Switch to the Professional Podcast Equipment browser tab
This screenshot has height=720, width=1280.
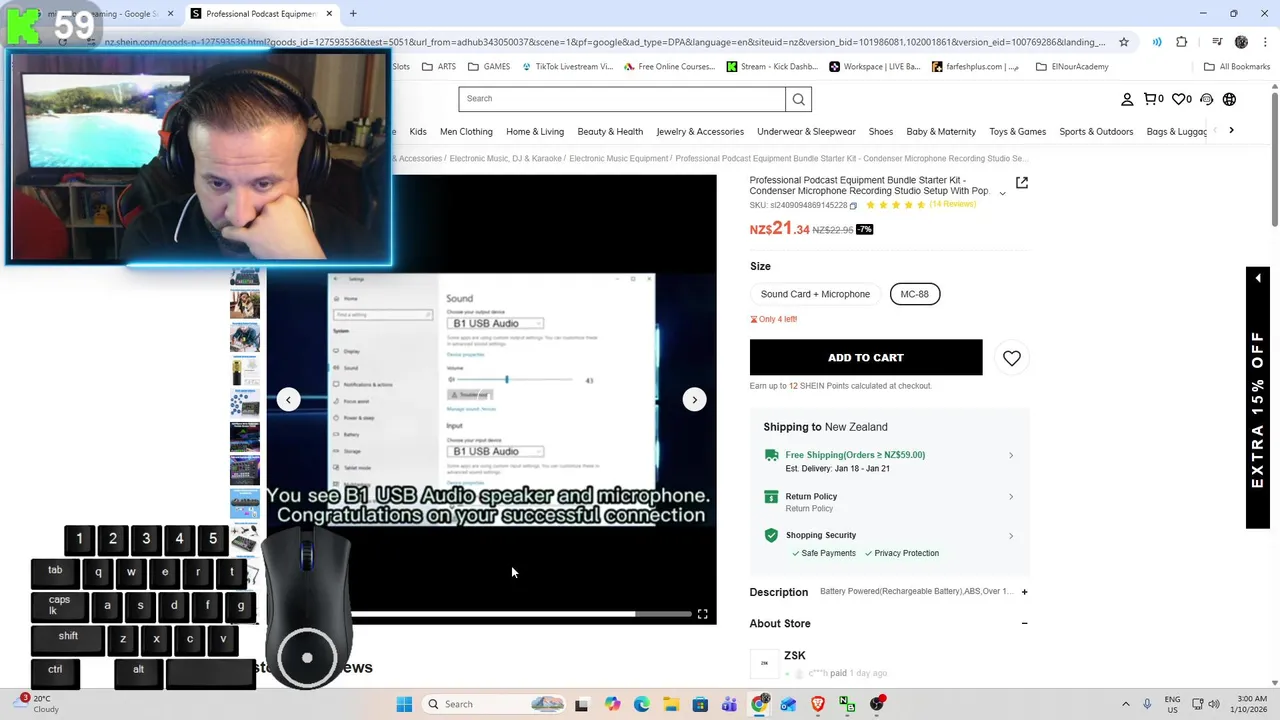tap(260, 14)
